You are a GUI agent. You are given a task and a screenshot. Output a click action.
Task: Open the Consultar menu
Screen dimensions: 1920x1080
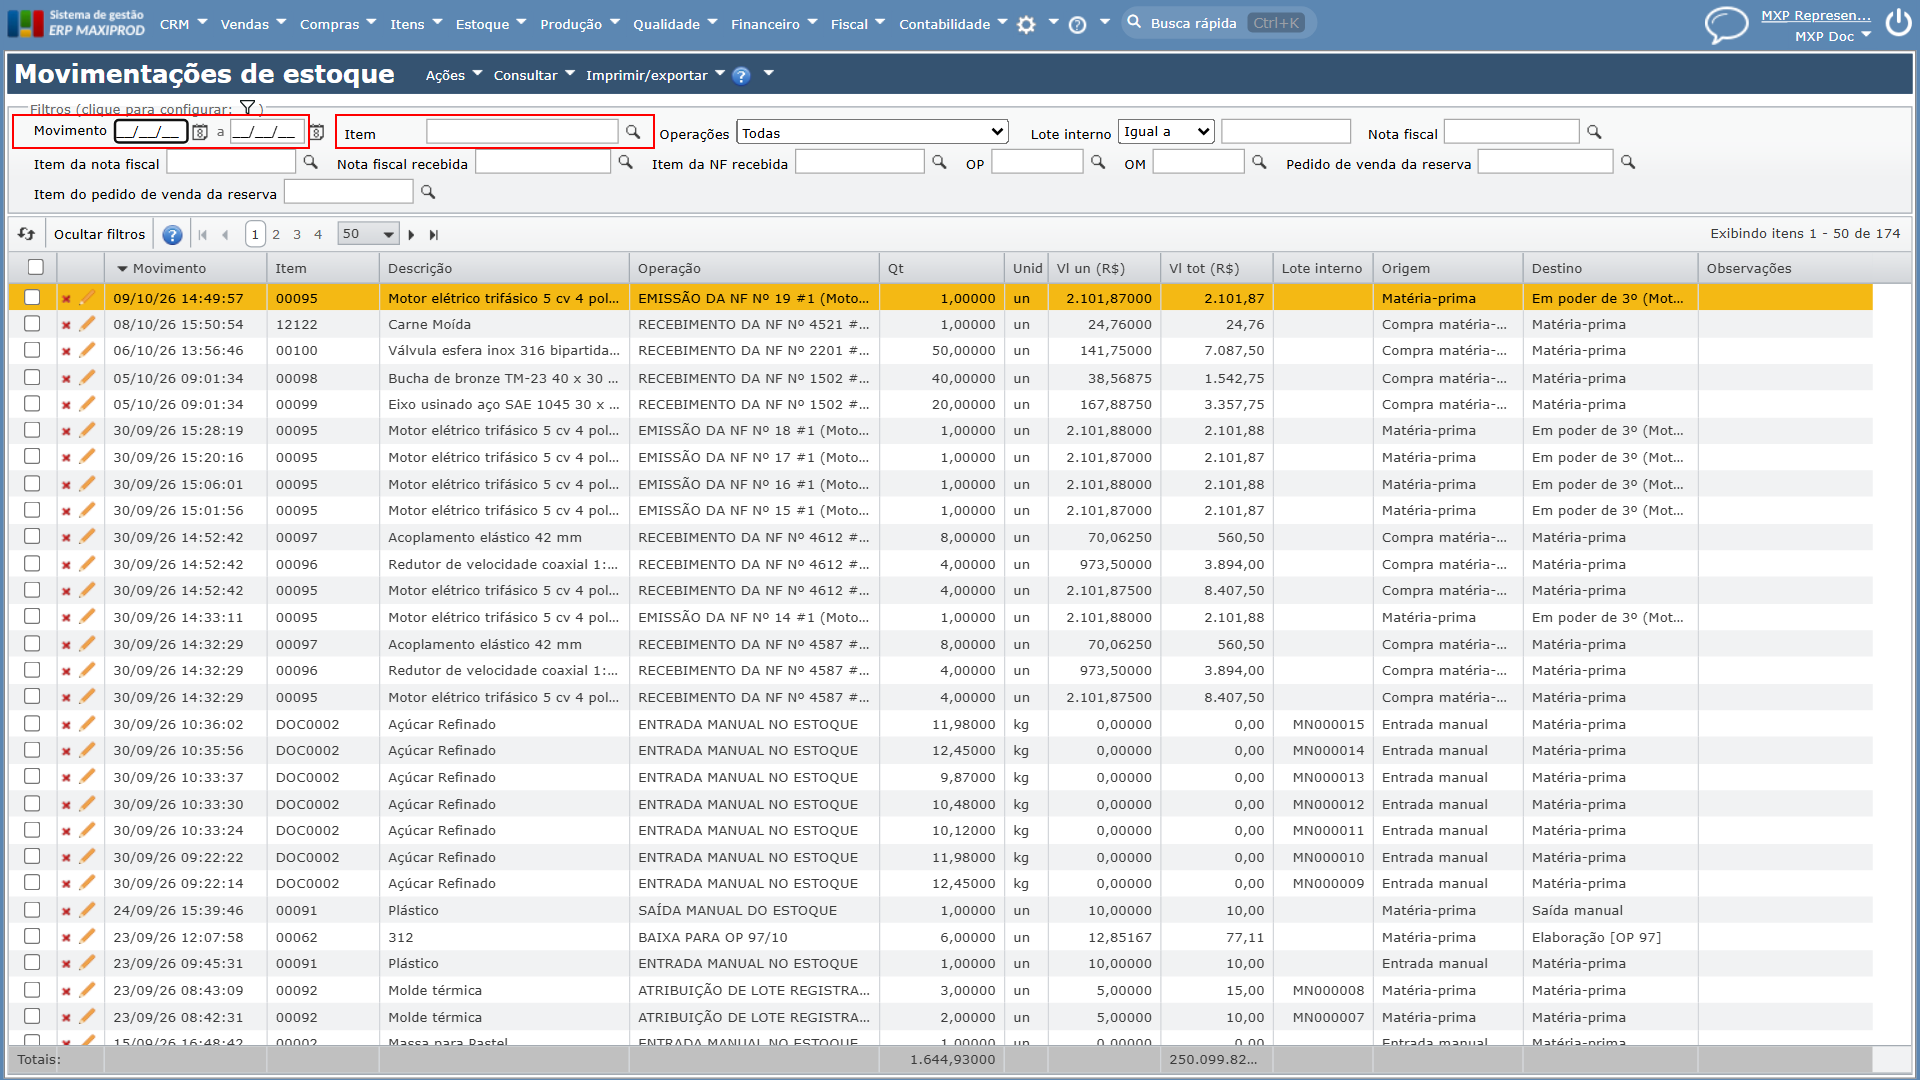click(534, 75)
